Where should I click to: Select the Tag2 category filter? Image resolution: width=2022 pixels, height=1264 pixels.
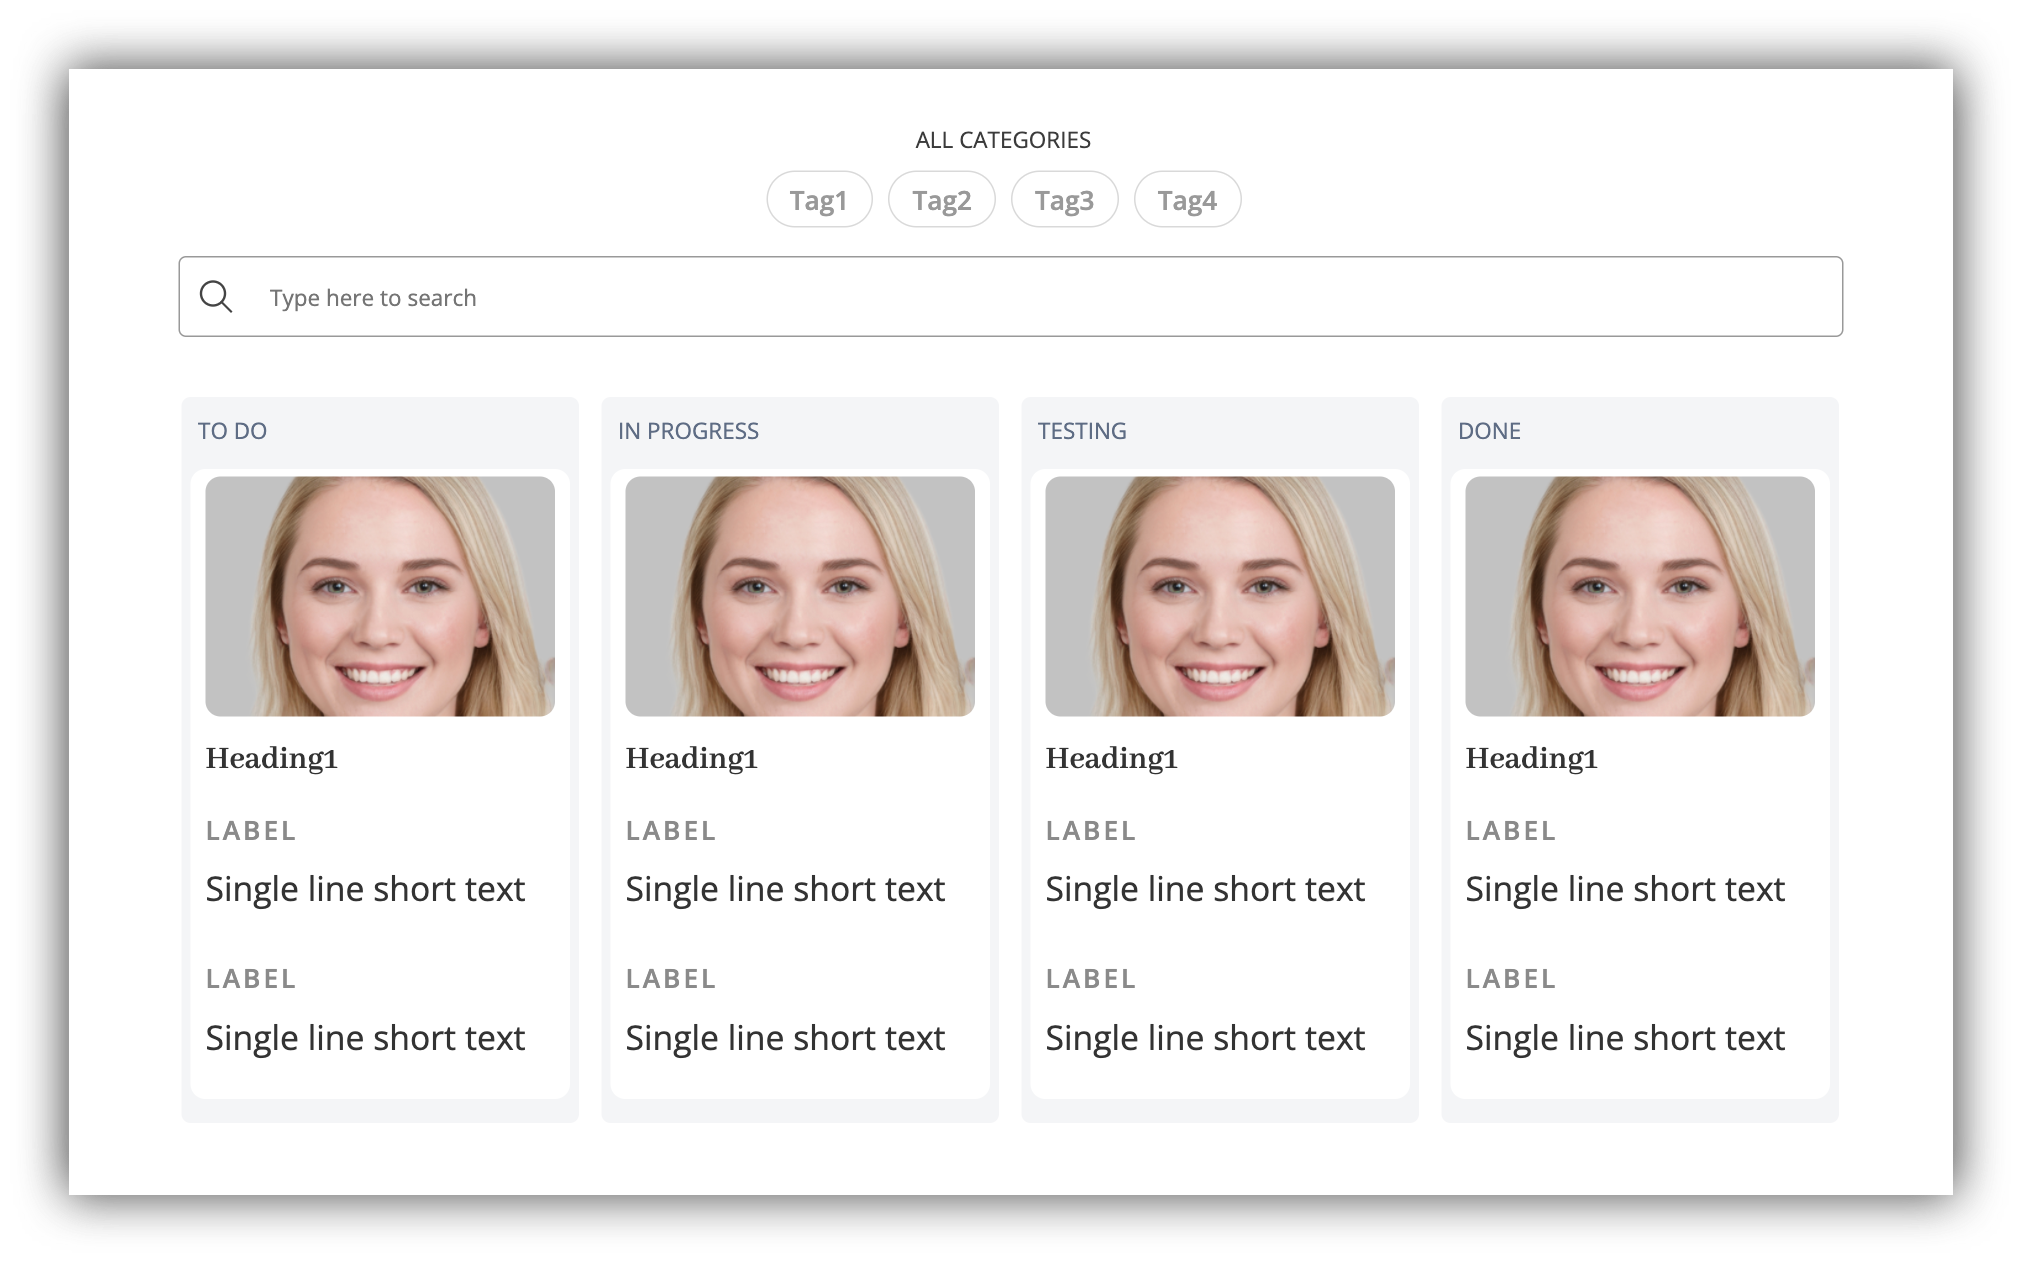[x=941, y=200]
